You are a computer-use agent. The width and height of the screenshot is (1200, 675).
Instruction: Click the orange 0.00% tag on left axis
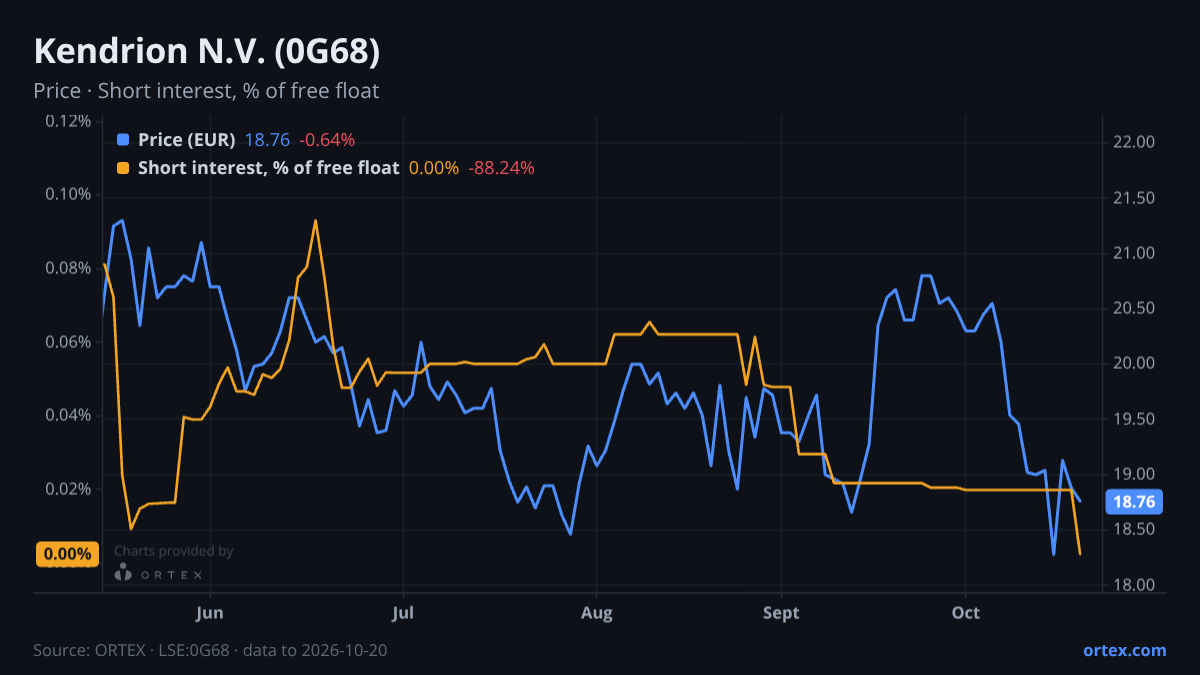click(x=67, y=554)
